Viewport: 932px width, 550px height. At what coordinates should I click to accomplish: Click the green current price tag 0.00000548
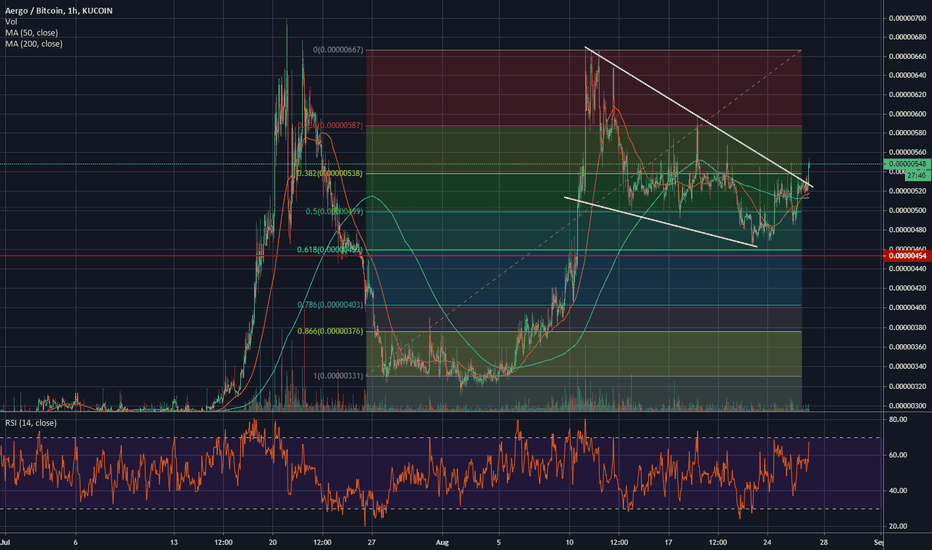[x=907, y=164]
